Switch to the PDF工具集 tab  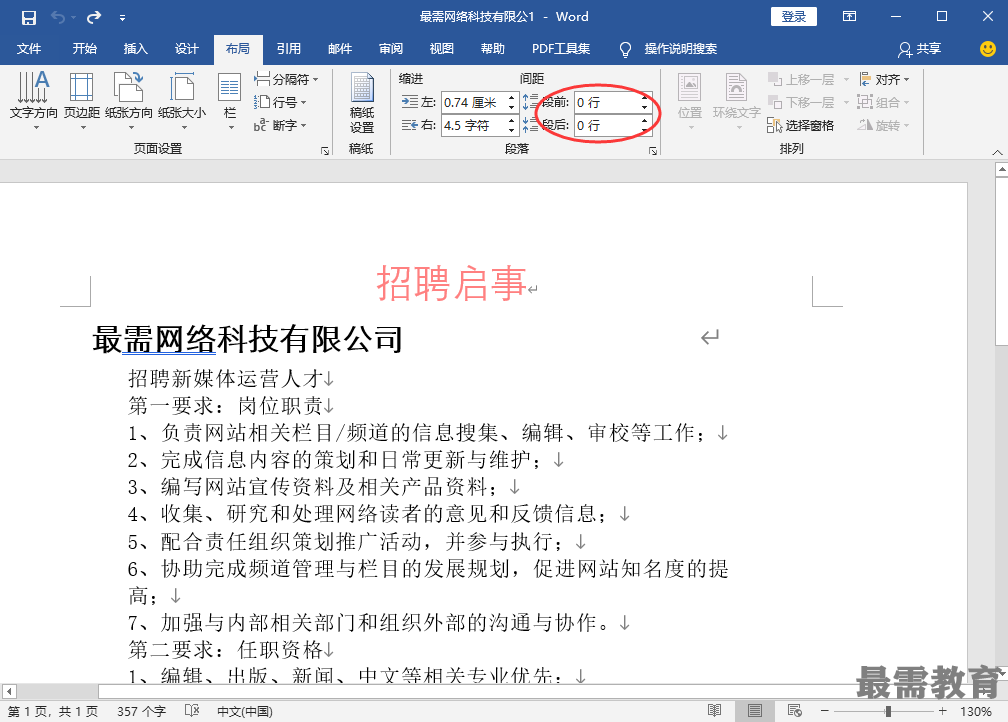click(x=561, y=49)
